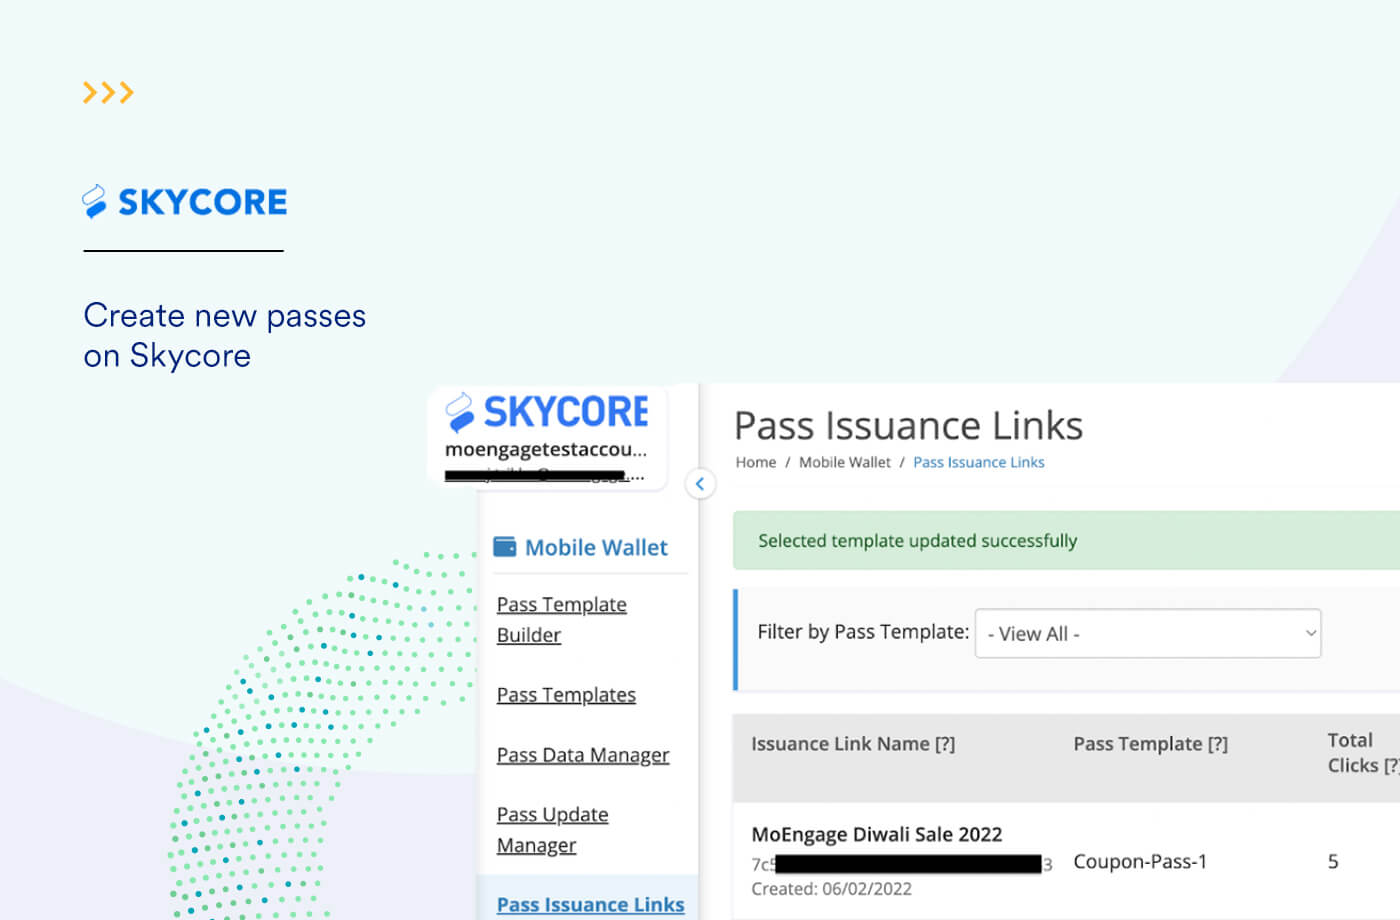Click the Total Clicks column header
The height and width of the screenshot is (920, 1400).
1363,752
